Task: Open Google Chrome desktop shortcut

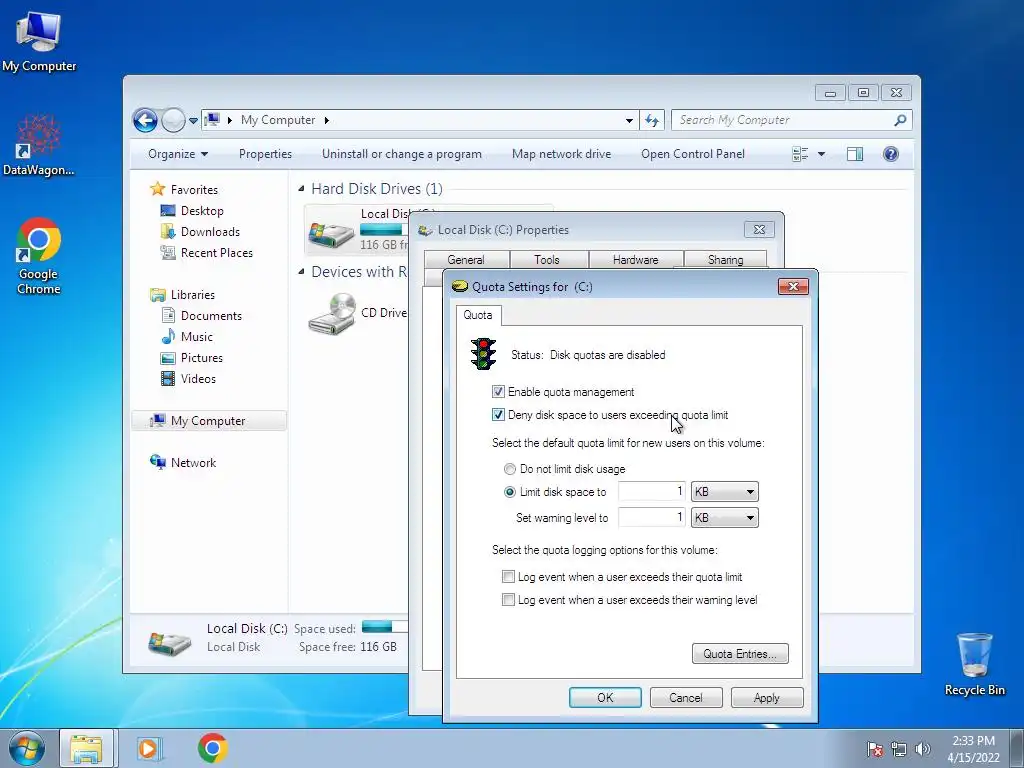Action: tap(39, 256)
